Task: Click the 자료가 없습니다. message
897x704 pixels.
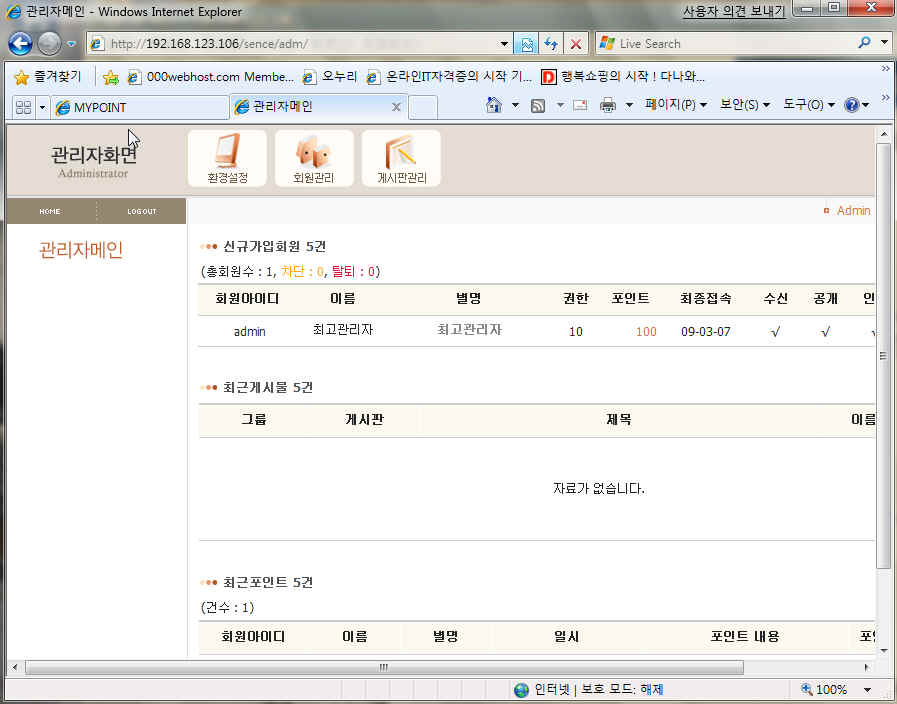Action: (x=598, y=488)
